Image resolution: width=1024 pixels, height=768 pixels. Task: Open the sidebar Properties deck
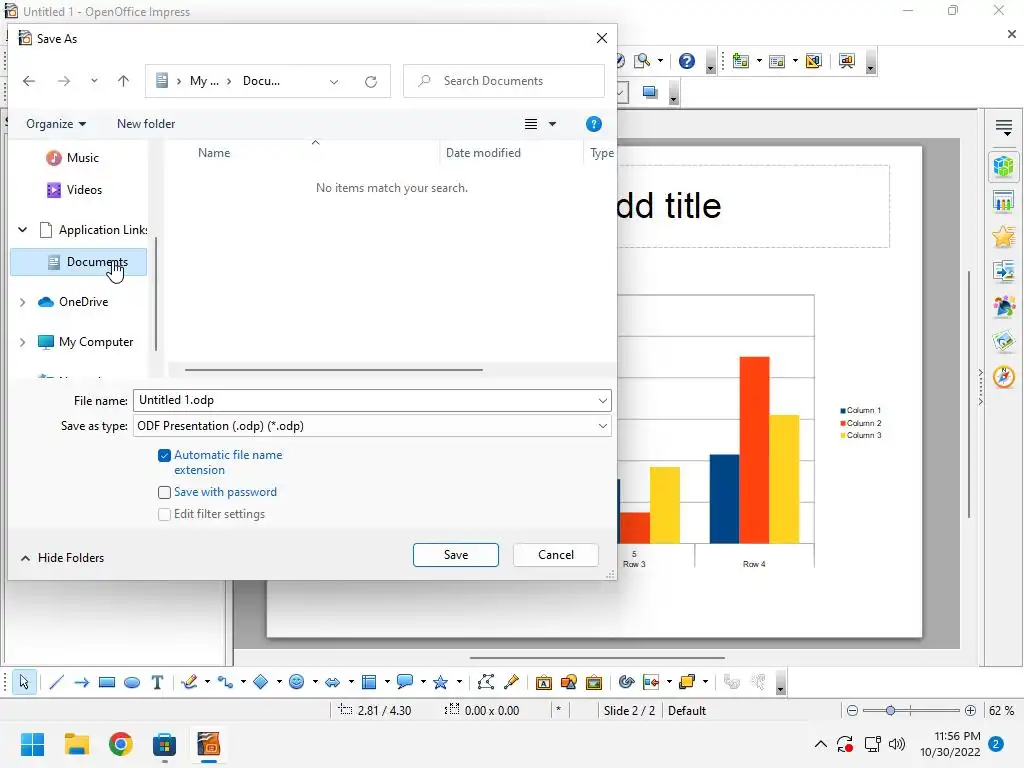(x=1004, y=166)
